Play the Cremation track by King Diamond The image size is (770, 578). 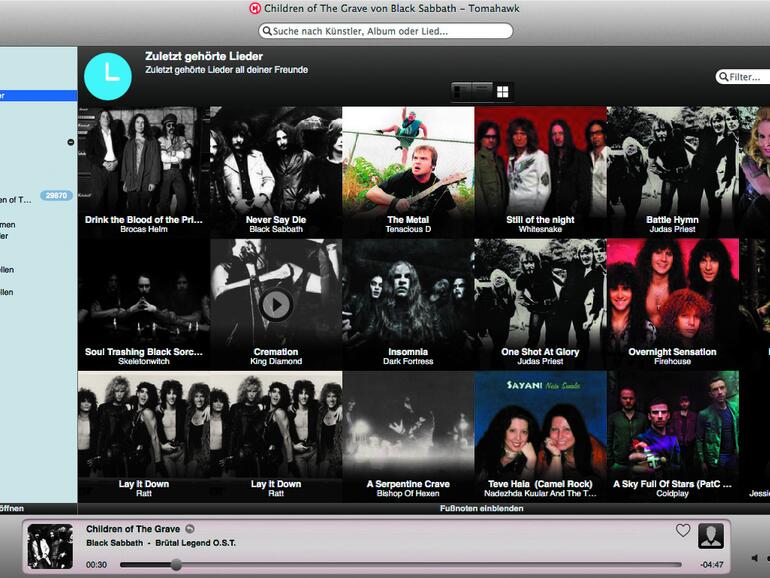tap(276, 305)
